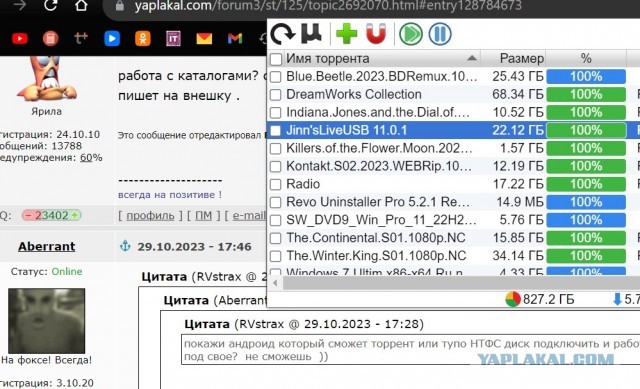
Task: Click the Blue.Beetle 100% progress bar
Action: 586,77
